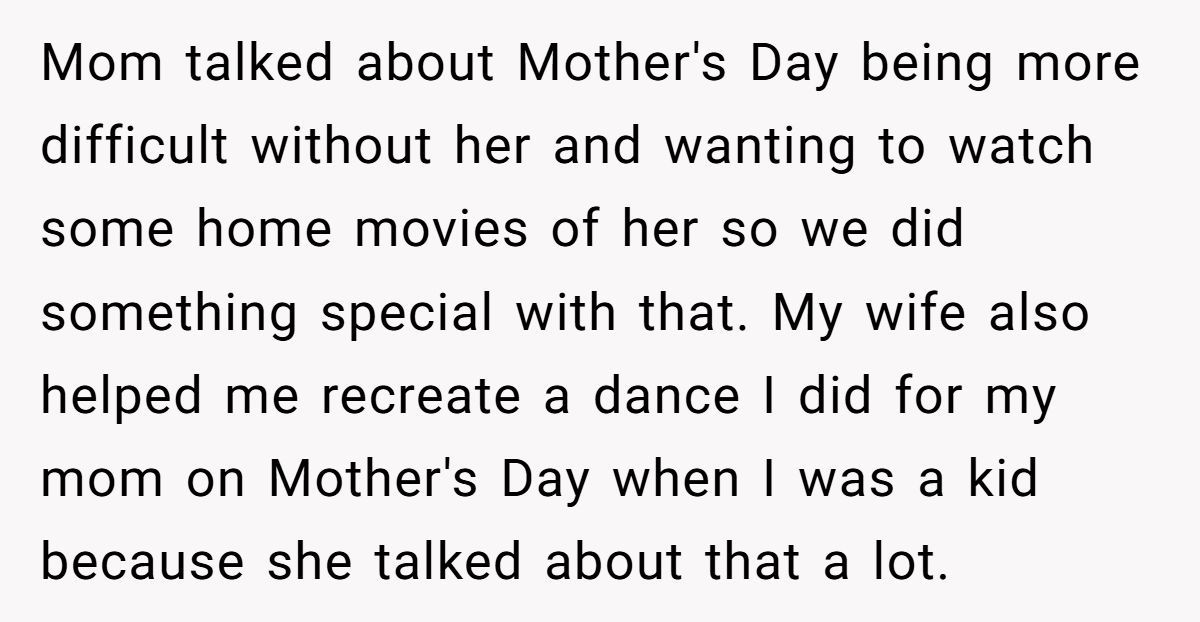This screenshot has height=622, width=1200.
Task: Click the word "special" in the paragraph
Action: click(x=408, y=314)
